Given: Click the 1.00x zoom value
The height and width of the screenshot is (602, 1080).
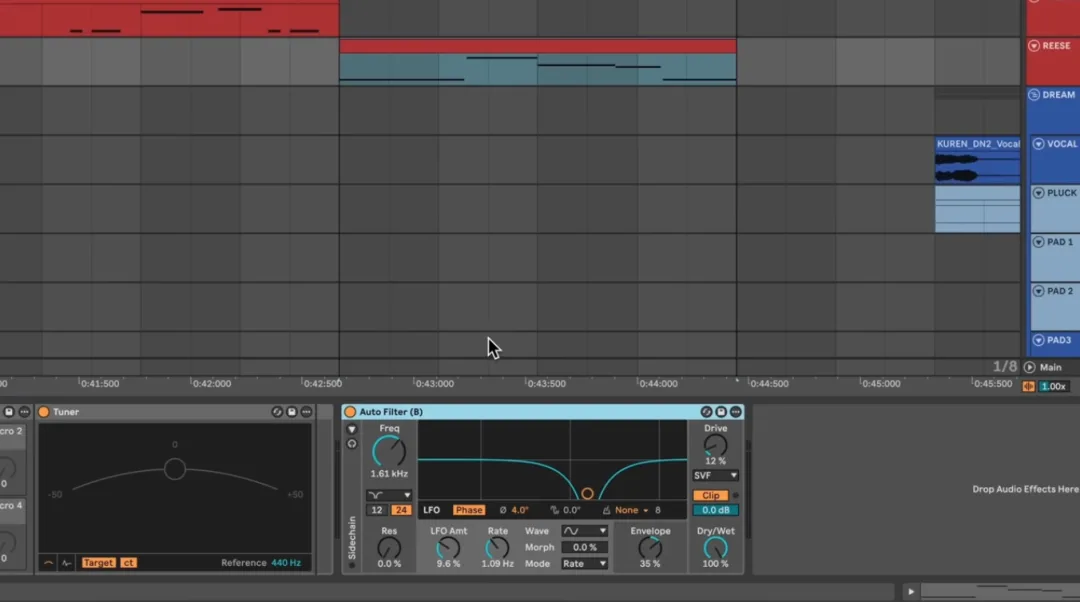Looking at the screenshot, I should point(1053,386).
